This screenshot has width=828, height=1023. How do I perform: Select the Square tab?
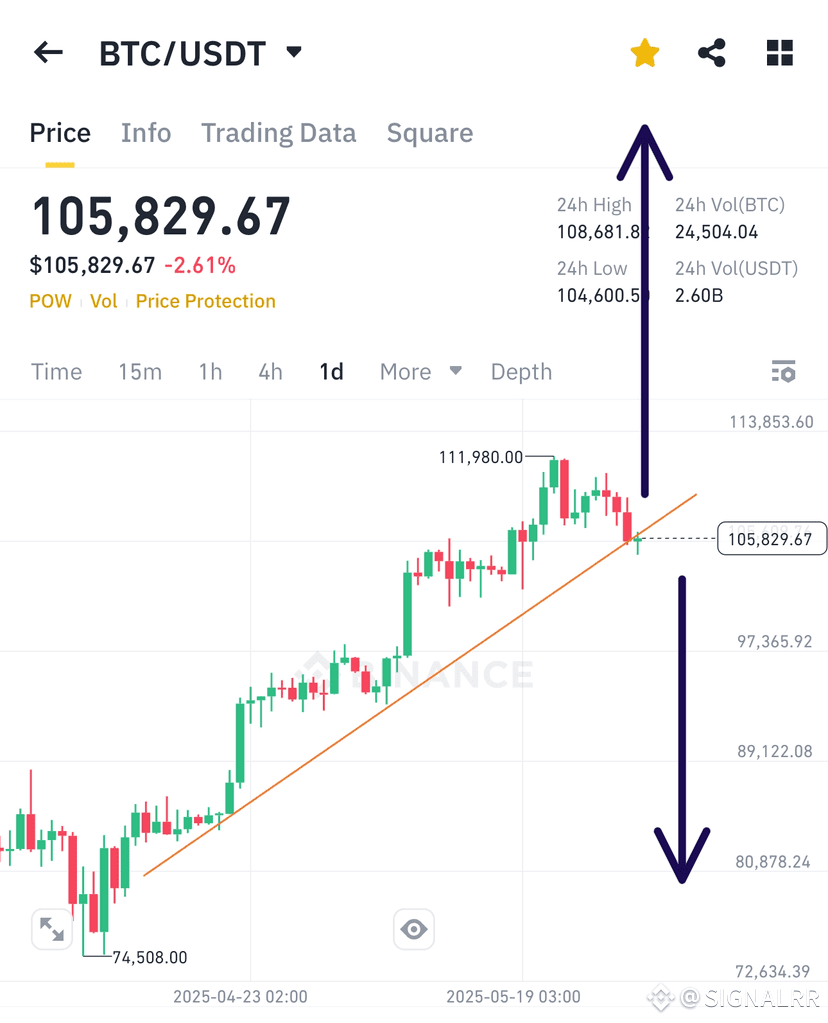click(x=429, y=133)
